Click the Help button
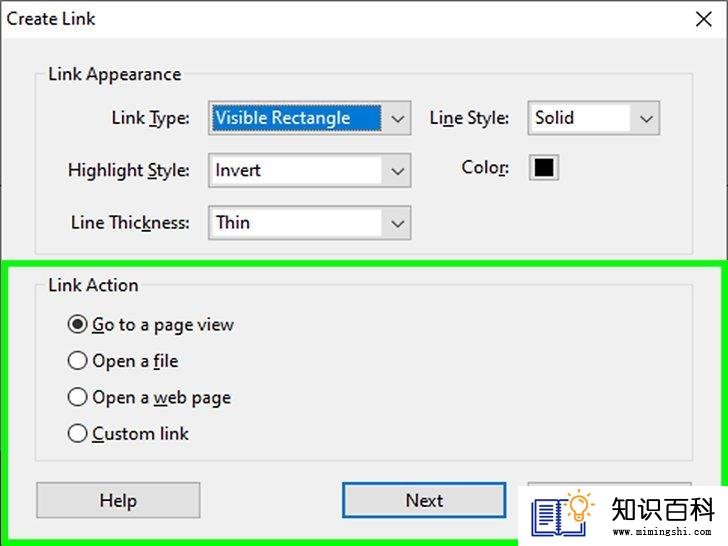 coord(118,500)
